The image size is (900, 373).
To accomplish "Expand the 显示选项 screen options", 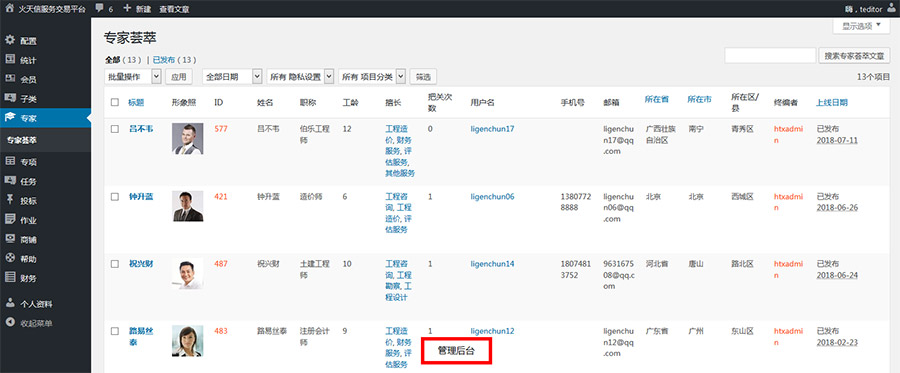I will [862, 26].
